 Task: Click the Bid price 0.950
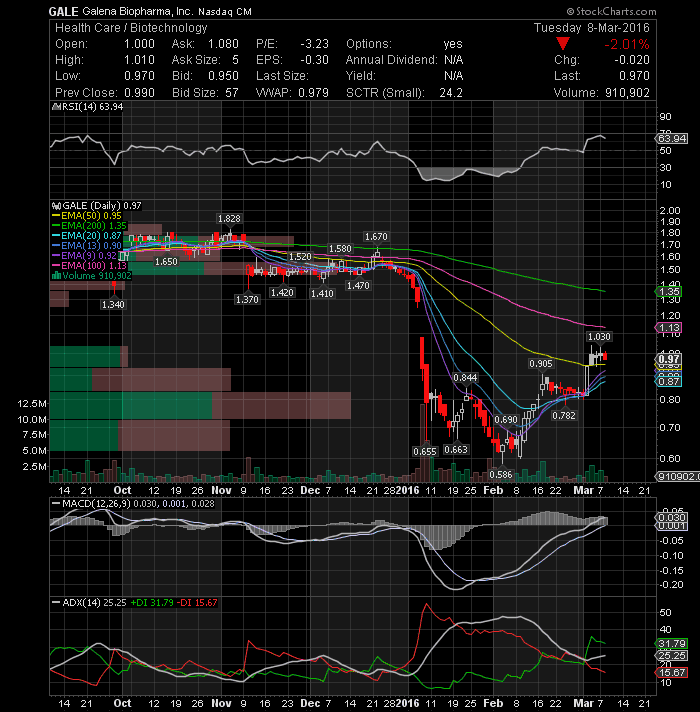223,76
